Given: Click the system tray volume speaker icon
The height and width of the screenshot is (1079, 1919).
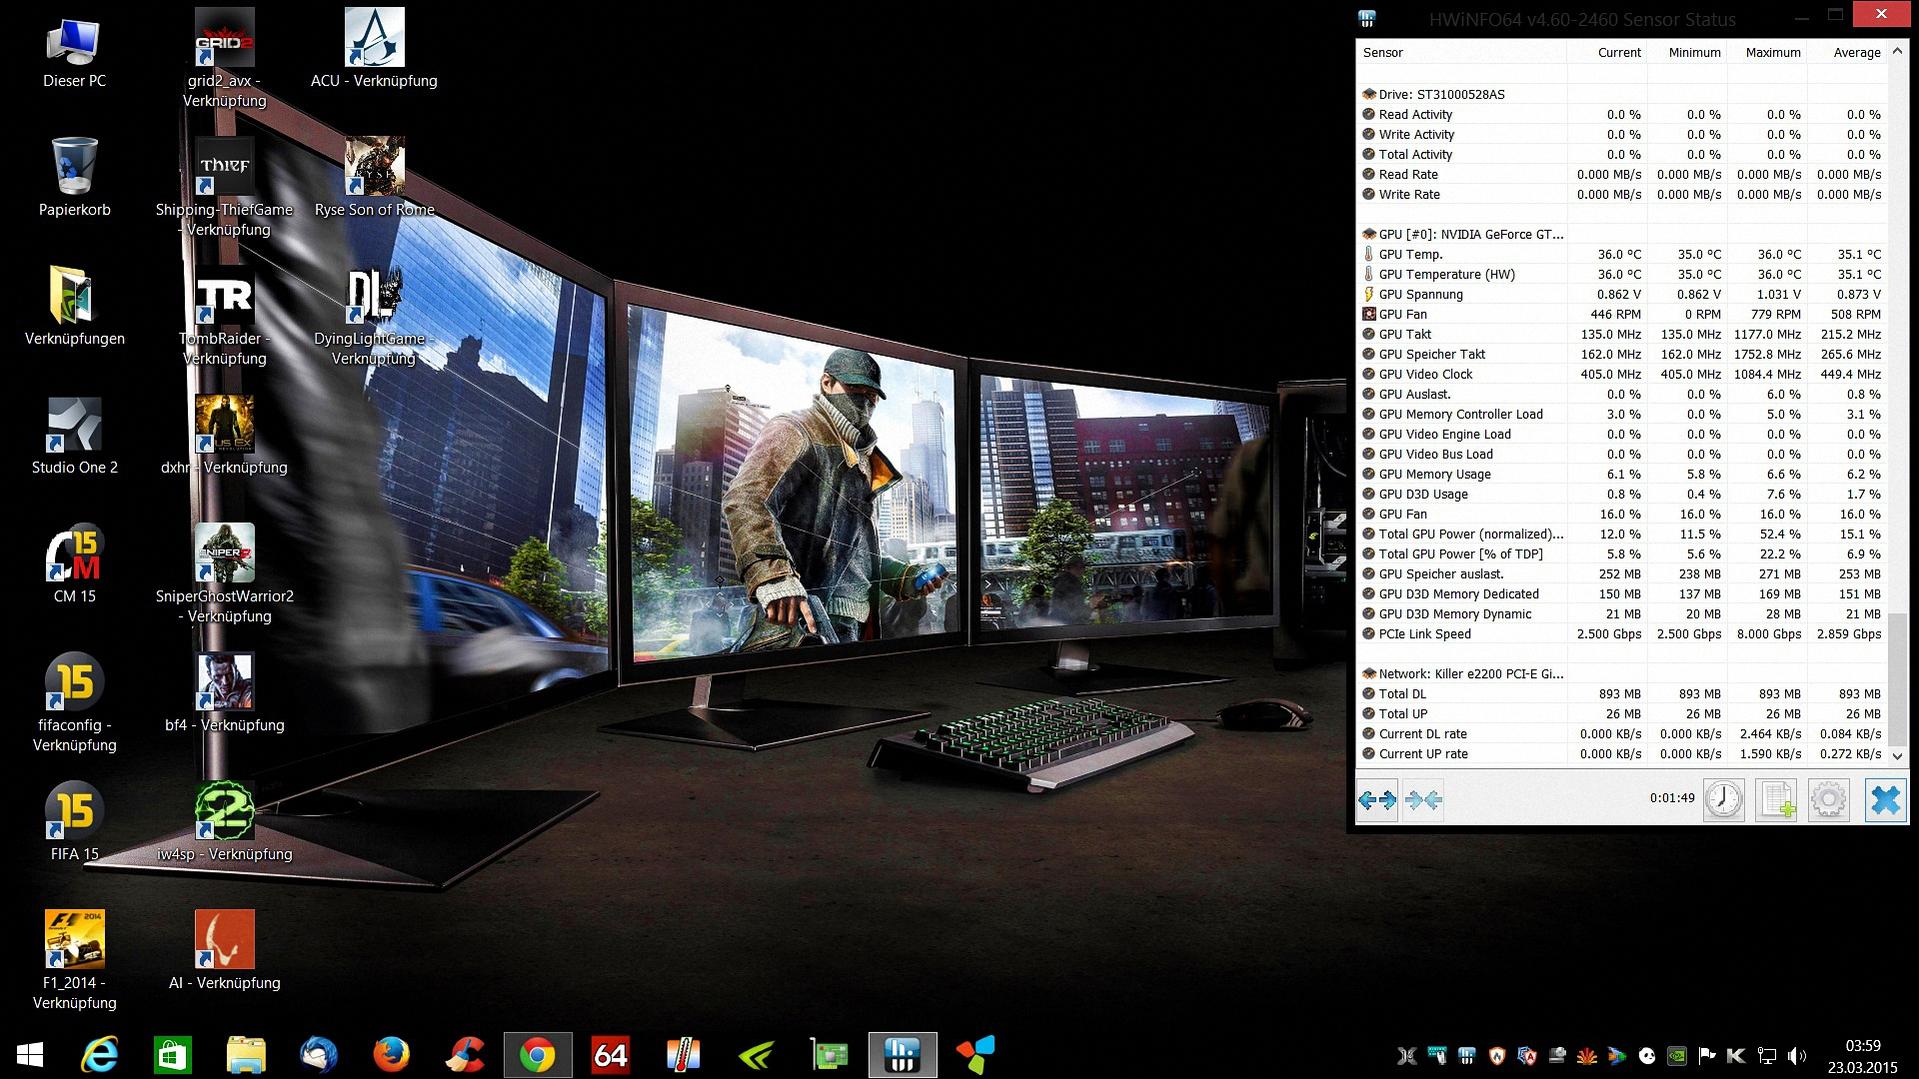Looking at the screenshot, I should (1797, 1056).
